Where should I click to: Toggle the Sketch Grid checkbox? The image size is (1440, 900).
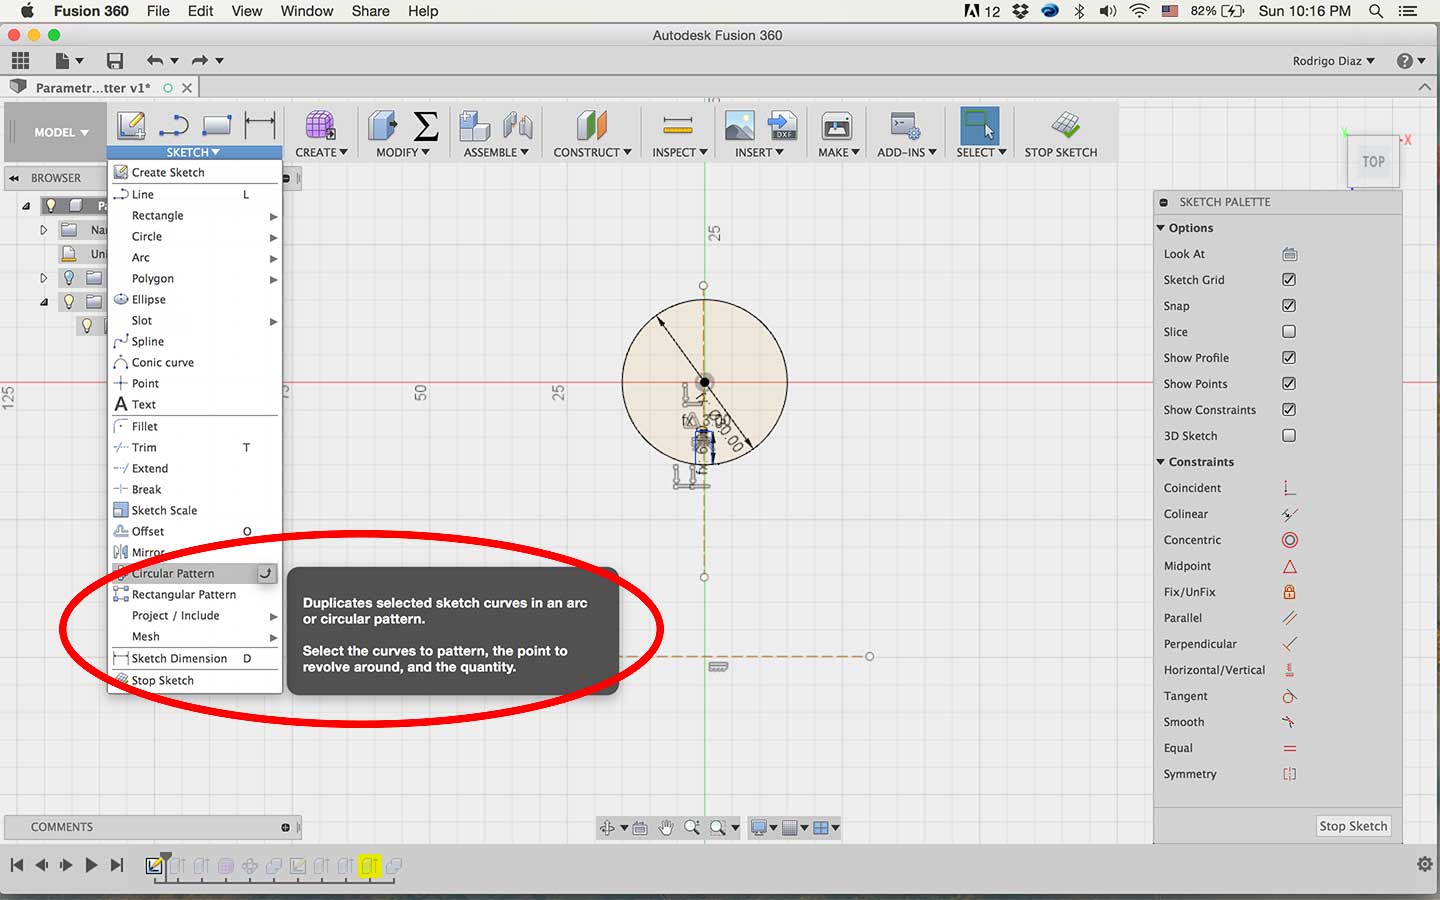pyautogui.click(x=1289, y=280)
